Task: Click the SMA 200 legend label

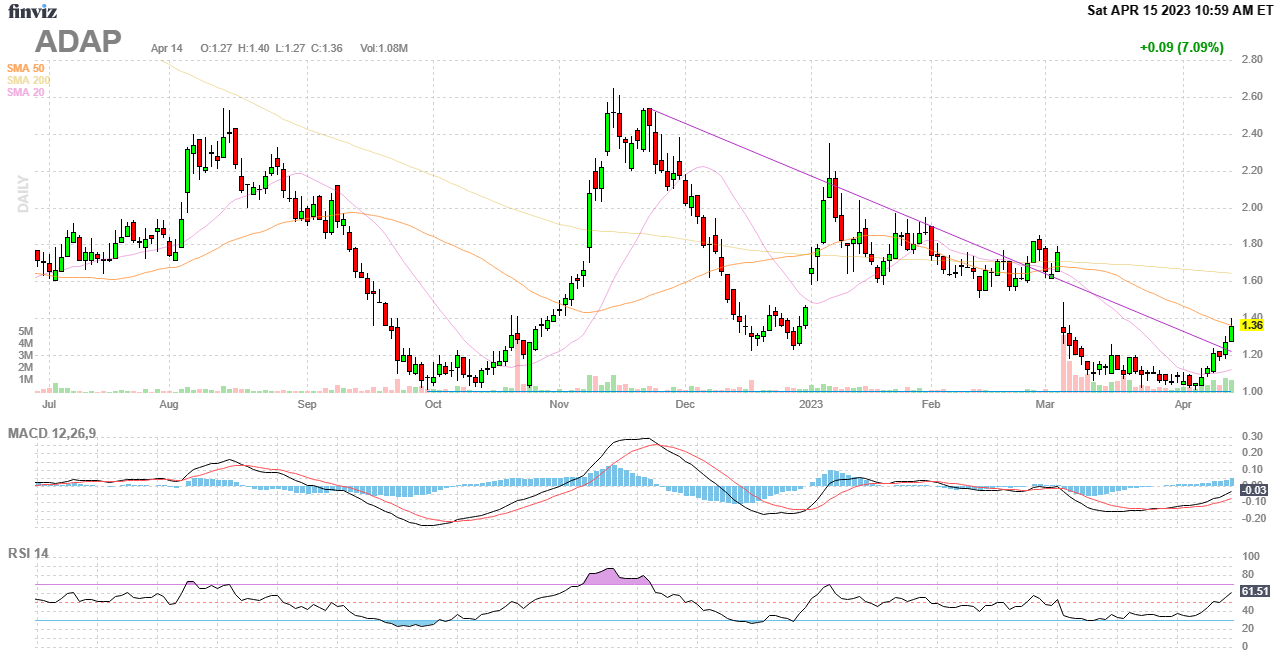Action: [28, 80]
